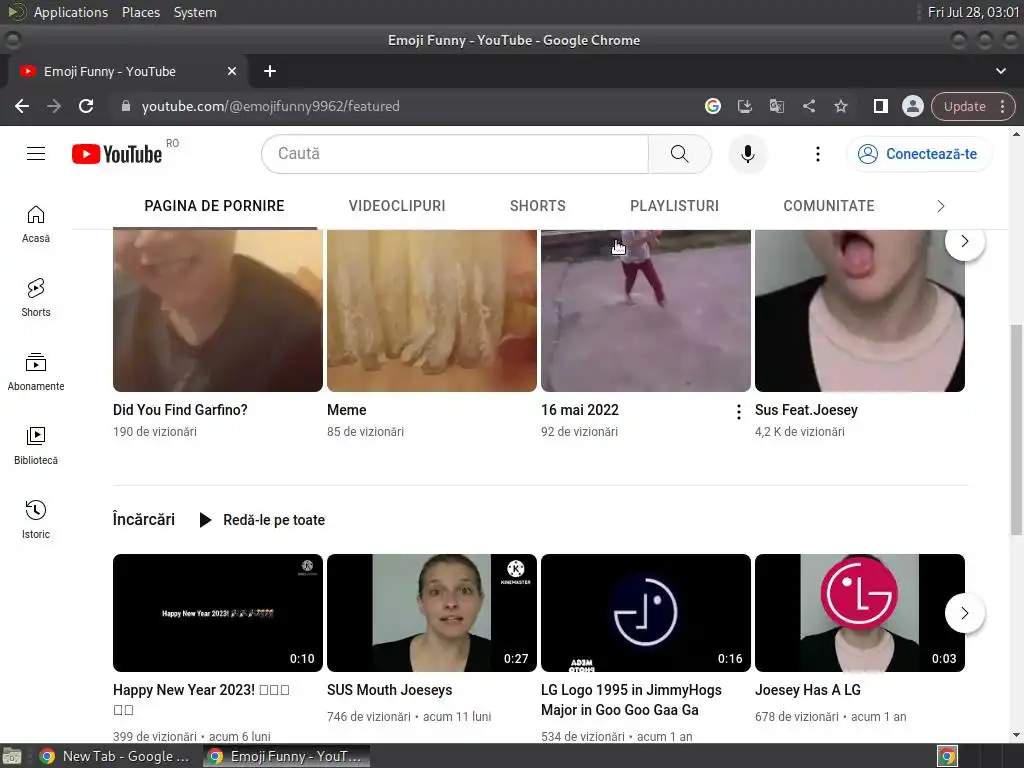The height and width of the screenshot is (768, 1024).
Task: Click the install app icon in address bar
Action: [744, 106]
